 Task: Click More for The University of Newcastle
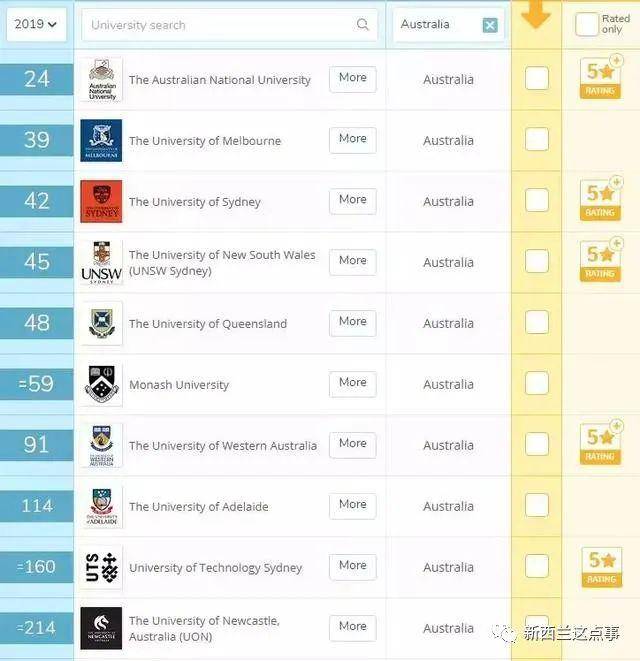pyautogui.click(x=353, y=628)
